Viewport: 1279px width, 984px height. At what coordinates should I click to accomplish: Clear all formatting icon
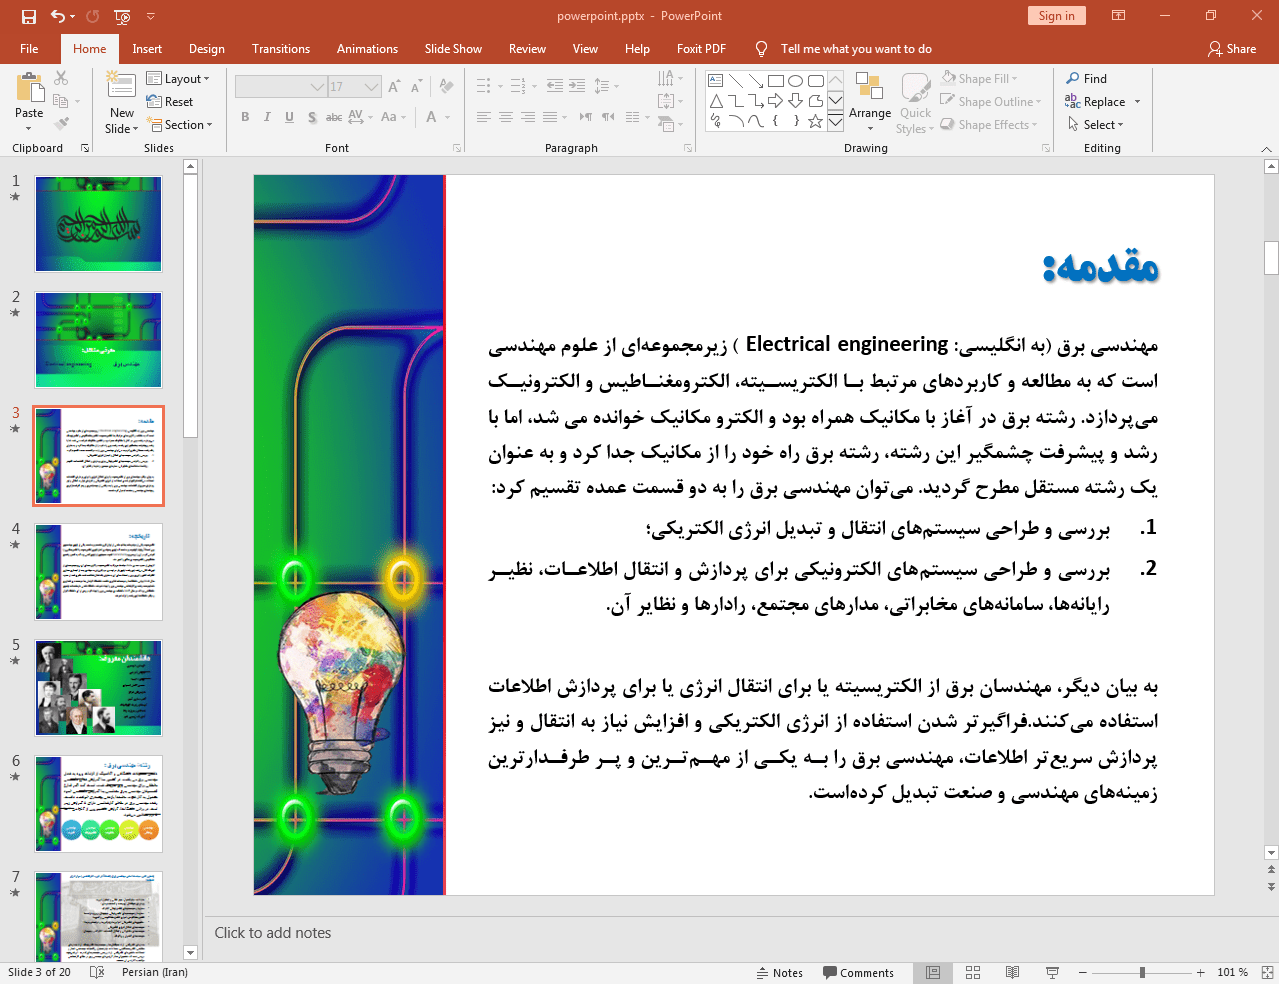(x=446, y=87)
